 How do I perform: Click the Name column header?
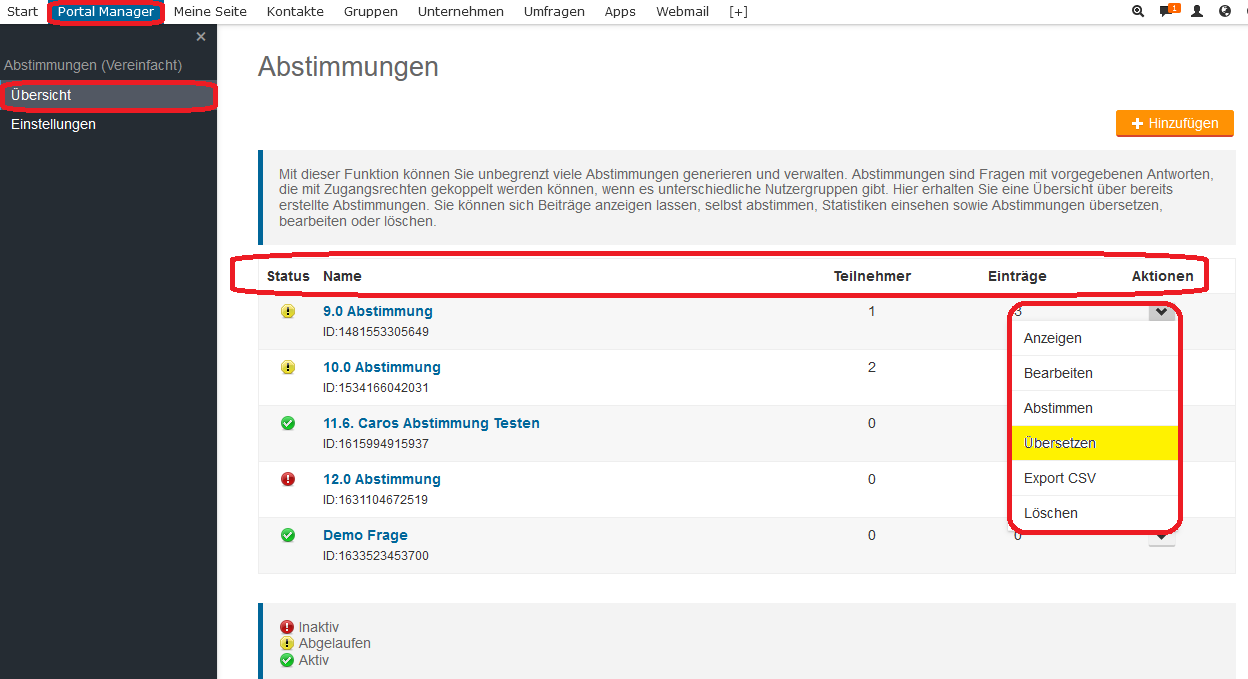click(343, 276)
